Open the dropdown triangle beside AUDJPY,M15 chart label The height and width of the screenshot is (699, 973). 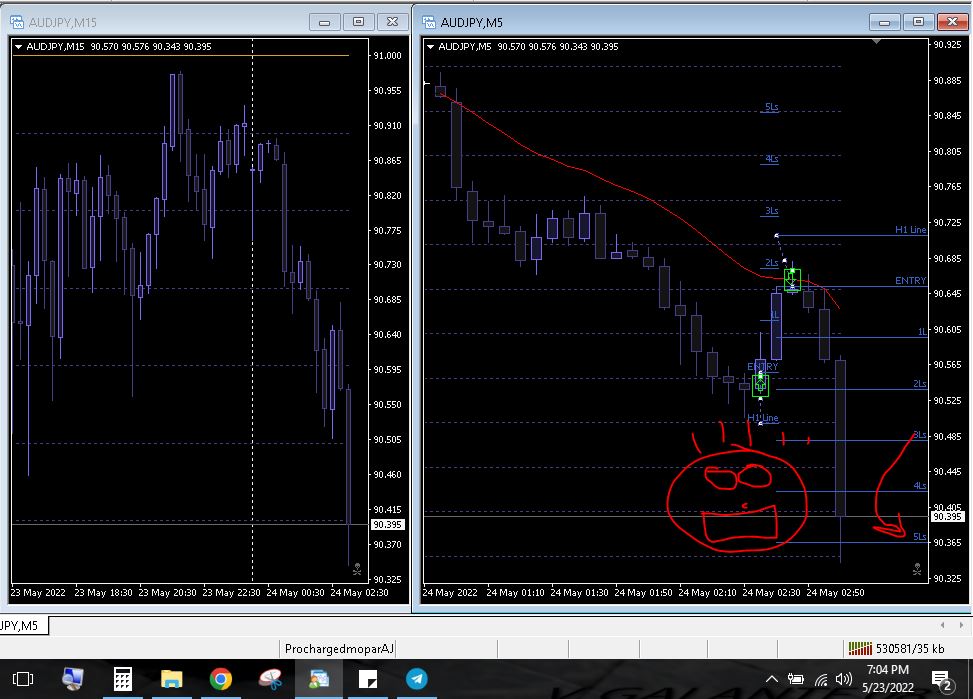[x=19, y=47]
